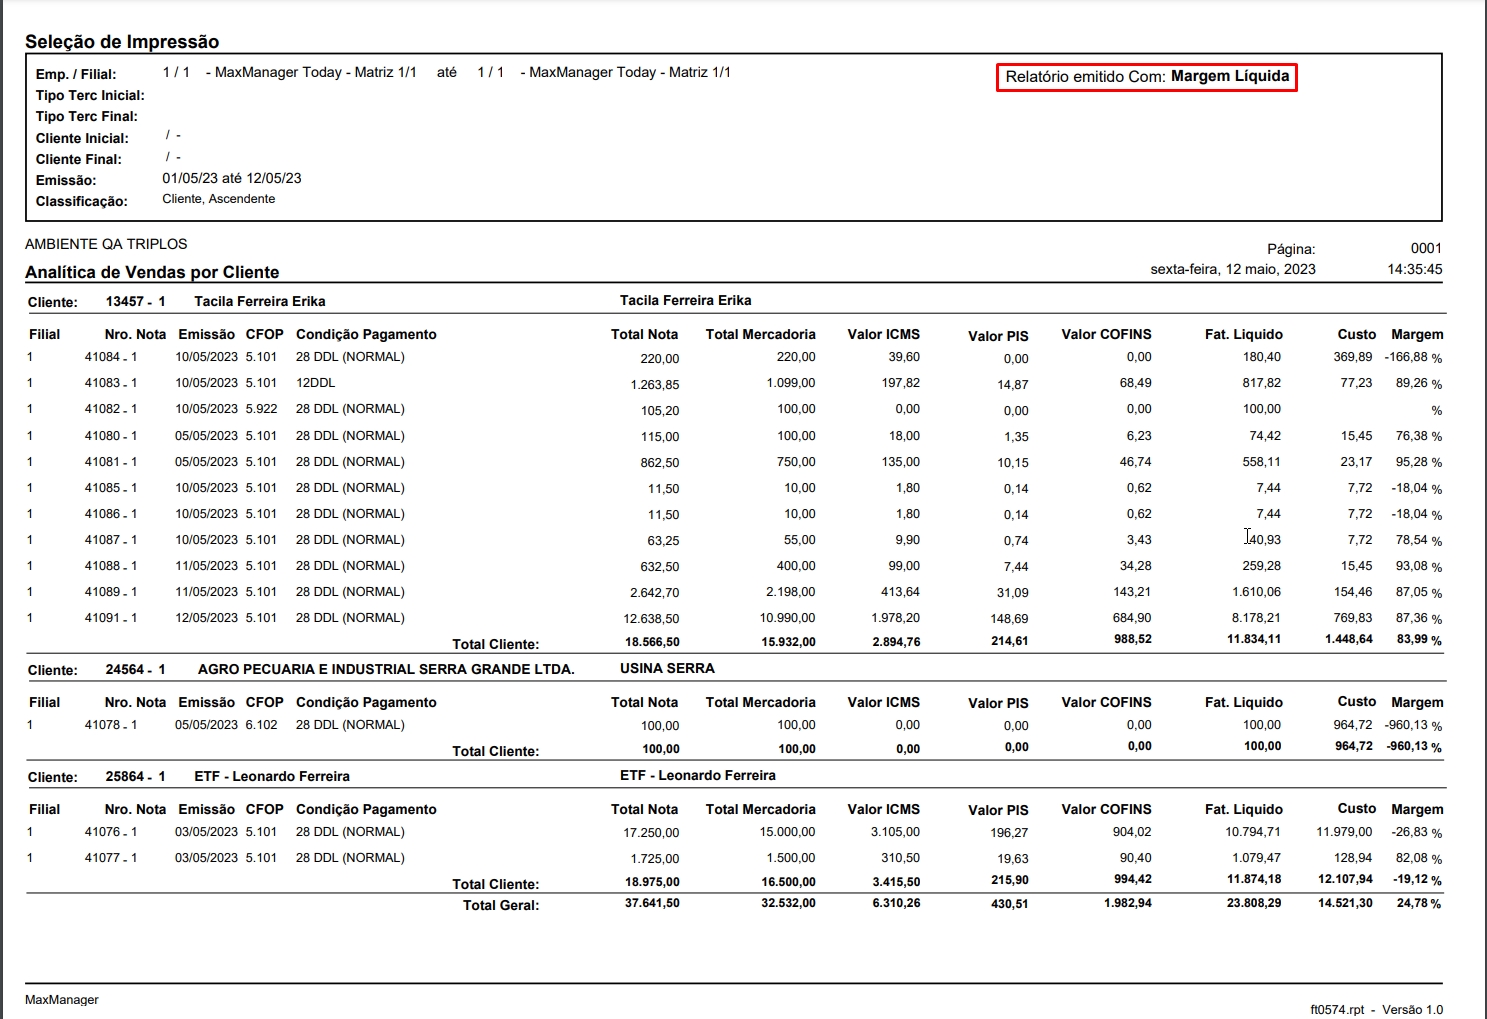Click the 'Seleção de Impressão' heading
Viewport: 1487px width, 1019px height.
tap(122, 42)
